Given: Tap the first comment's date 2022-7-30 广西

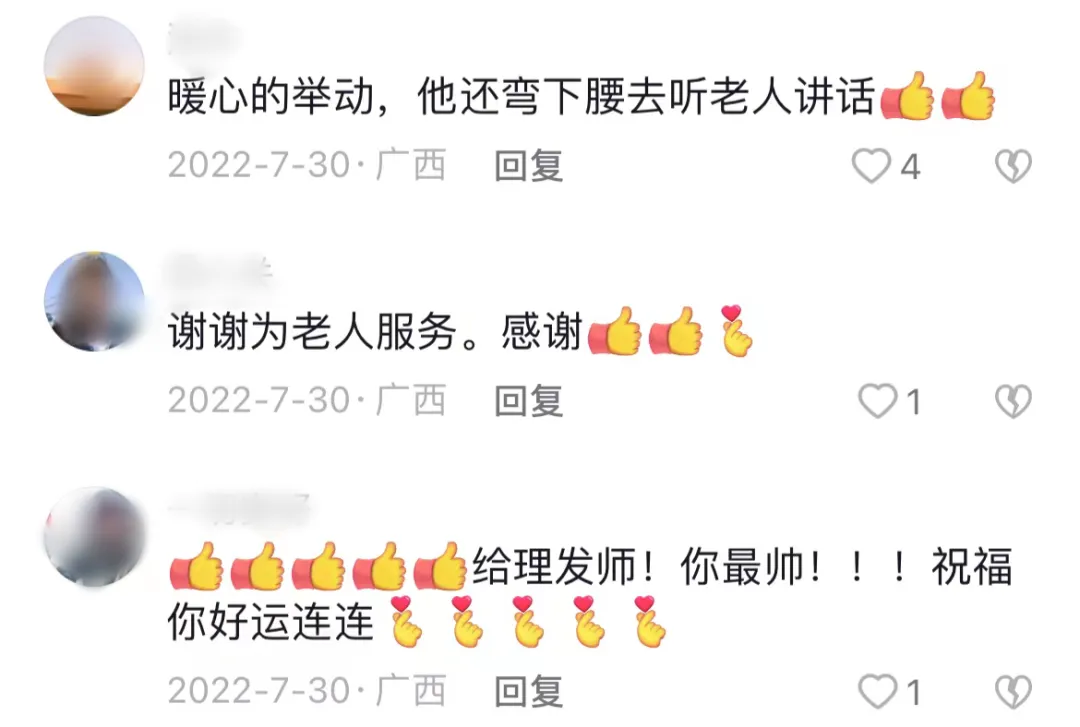Looking at the screenshot, I should tap(307, 165).
